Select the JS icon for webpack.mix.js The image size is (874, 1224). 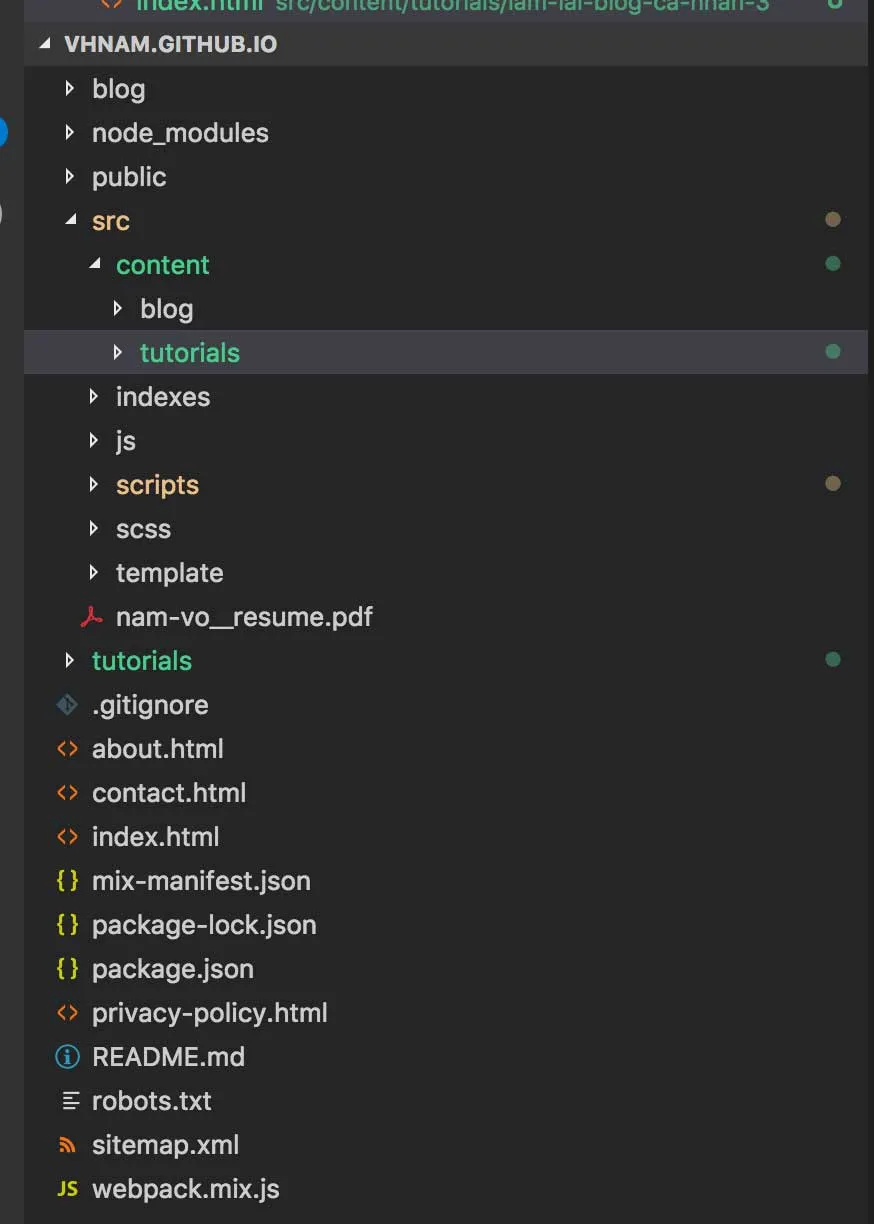(x=67, y=1188)
